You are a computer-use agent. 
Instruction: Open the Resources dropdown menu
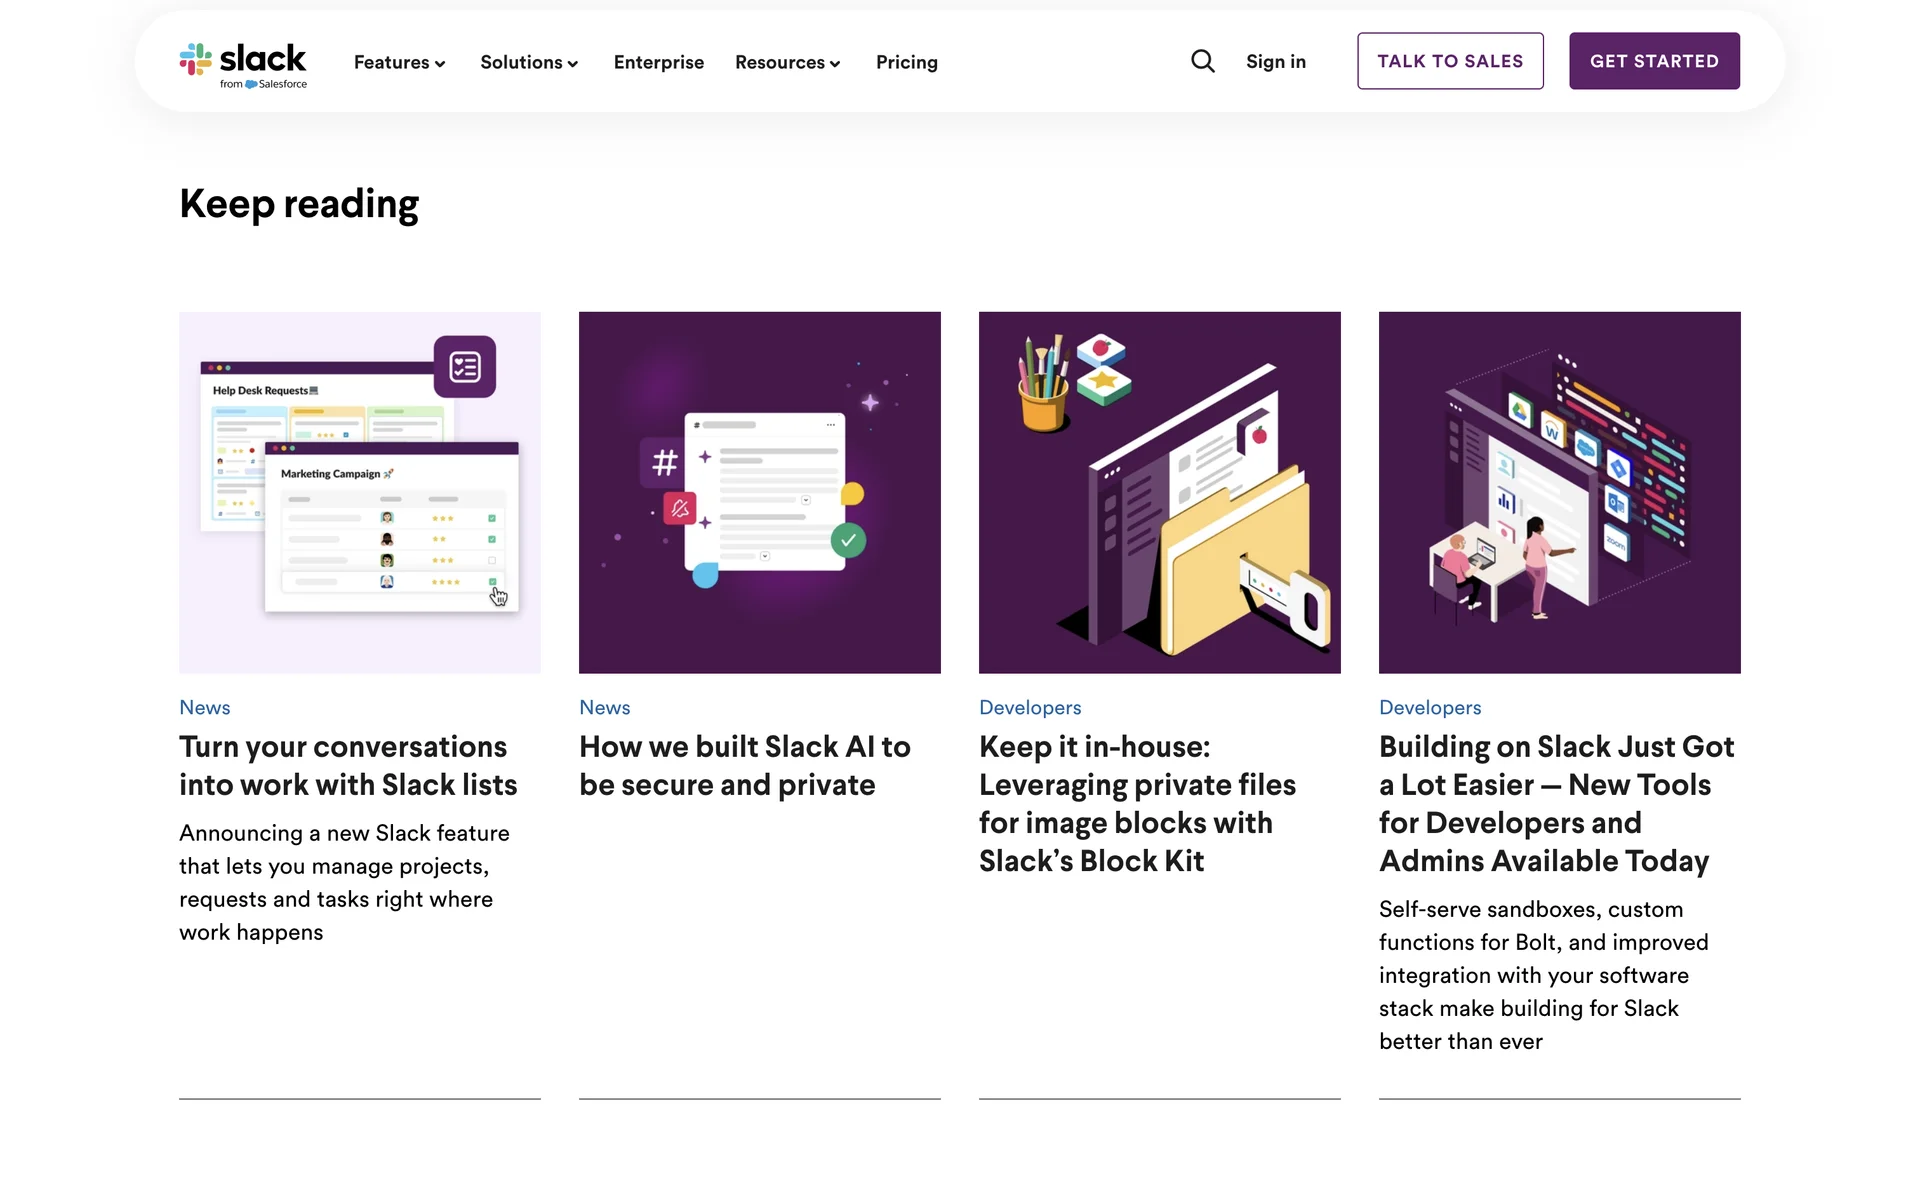coord(787,62)
